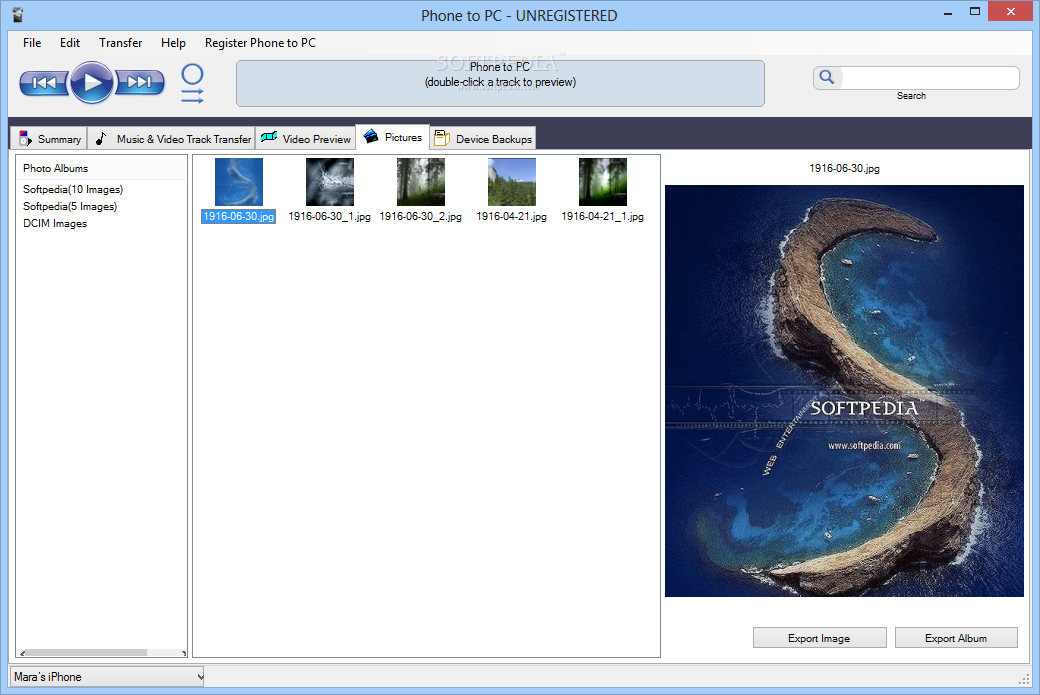Switch to the Summary tab
The width and height of the screenshot is (1040, 695).
pos(50,139)
